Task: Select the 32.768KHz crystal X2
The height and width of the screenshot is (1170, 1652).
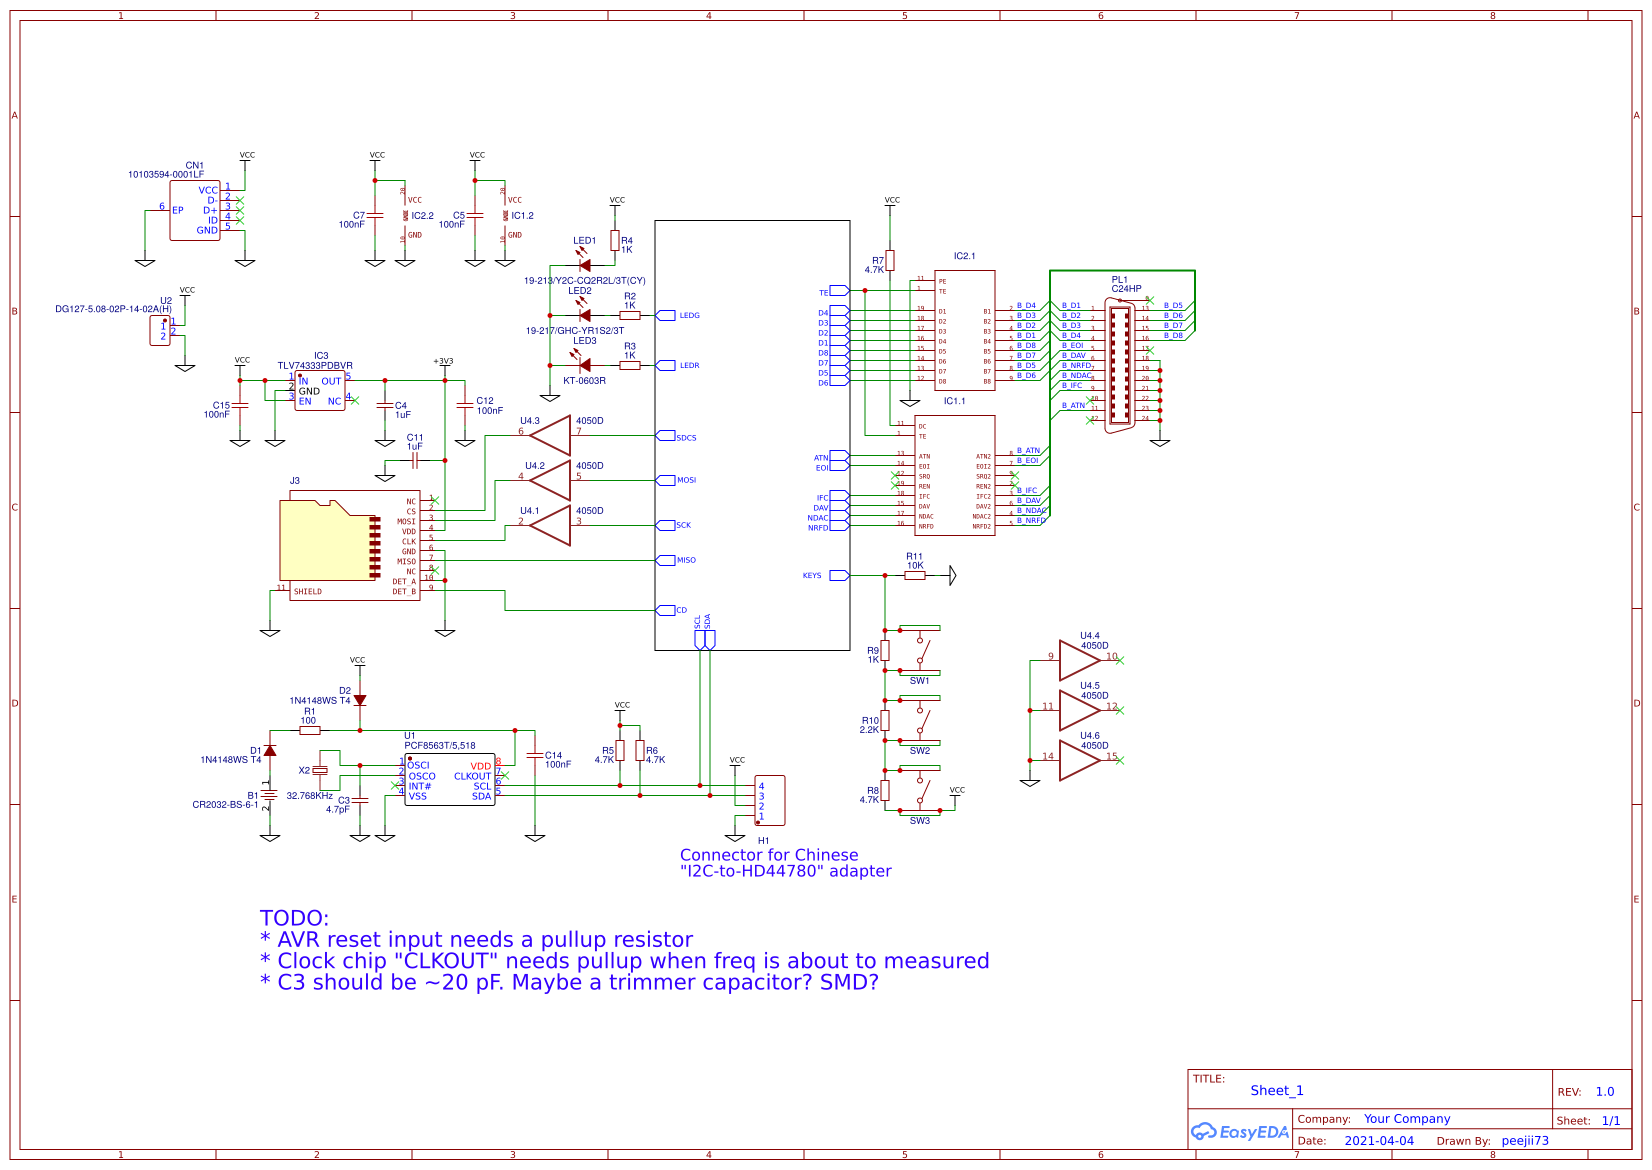Action: click(320, 772)
